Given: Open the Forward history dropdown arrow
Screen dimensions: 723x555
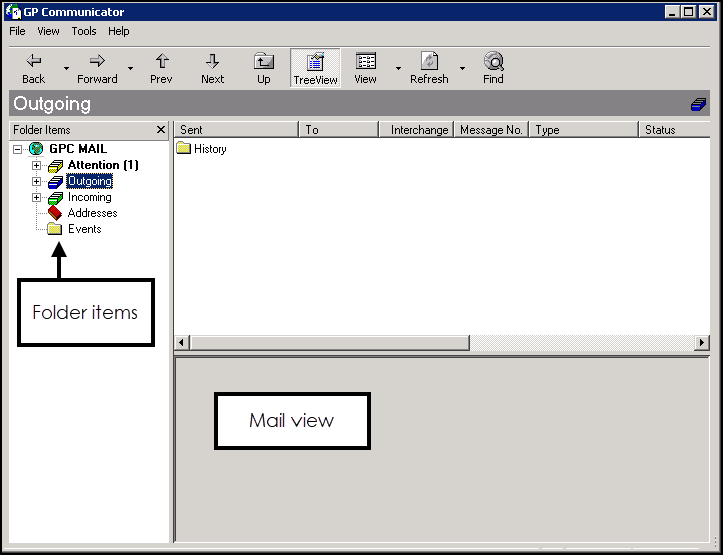Looking at the screenshot, I should pyautogui.click(x=130, y=68).
